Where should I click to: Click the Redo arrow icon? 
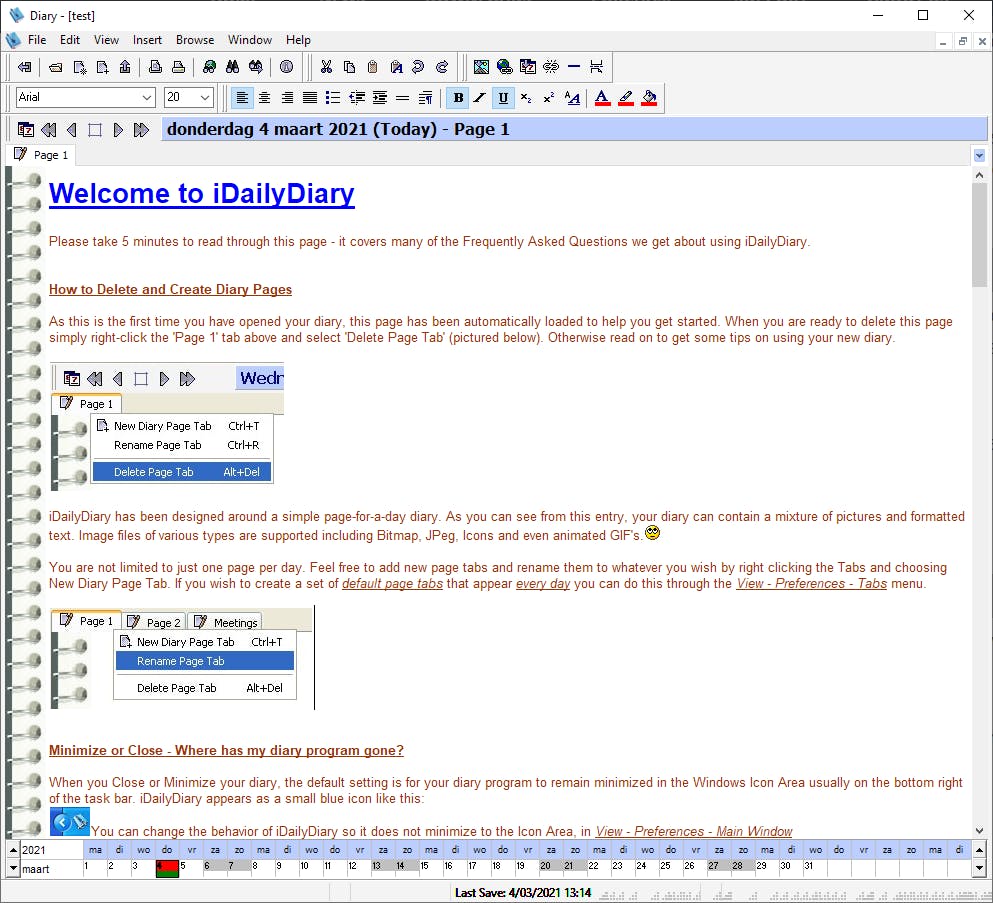click(x=442, y=66)
